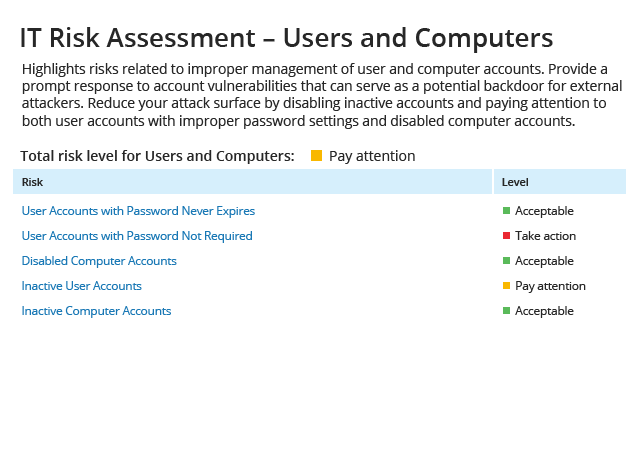Open User Accounts with Password Not Required link
Viewport: 640px width, 450px height.
[137, 236]
